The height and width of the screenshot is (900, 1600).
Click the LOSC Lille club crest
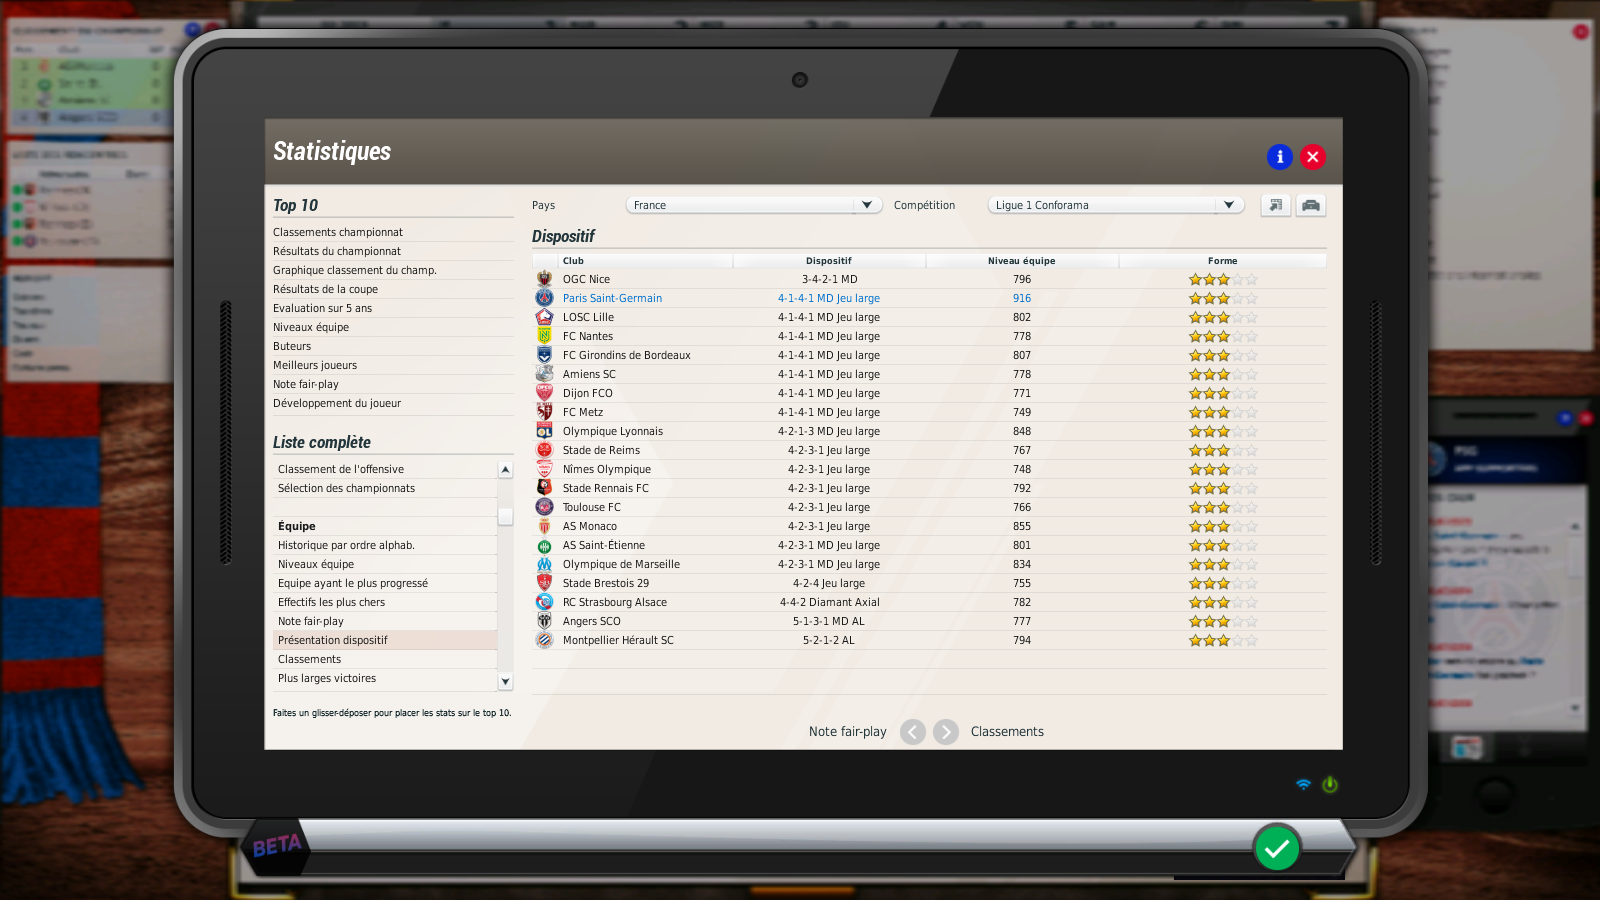coord(544,317)
